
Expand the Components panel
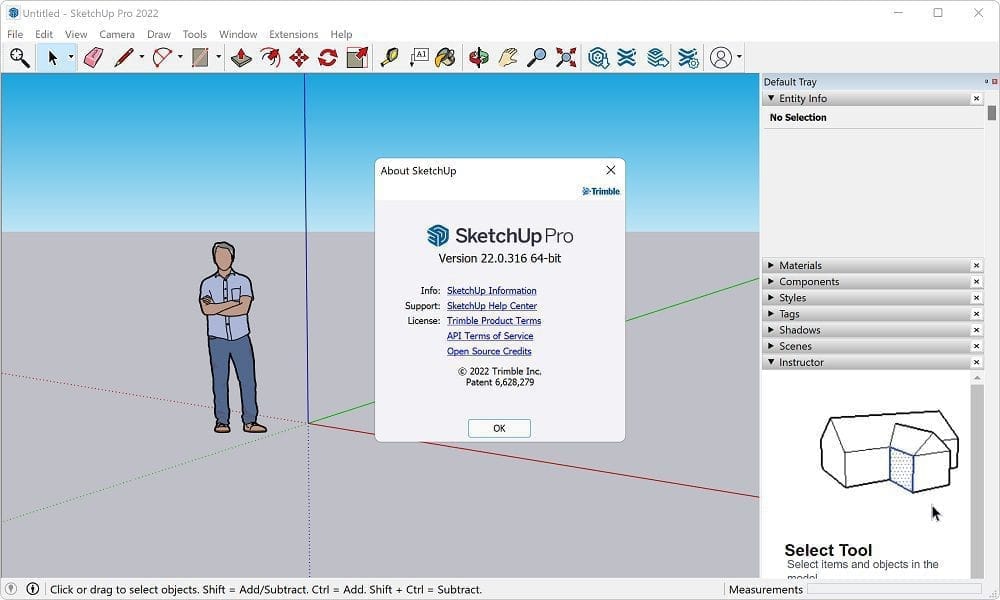tap(771, 281)
